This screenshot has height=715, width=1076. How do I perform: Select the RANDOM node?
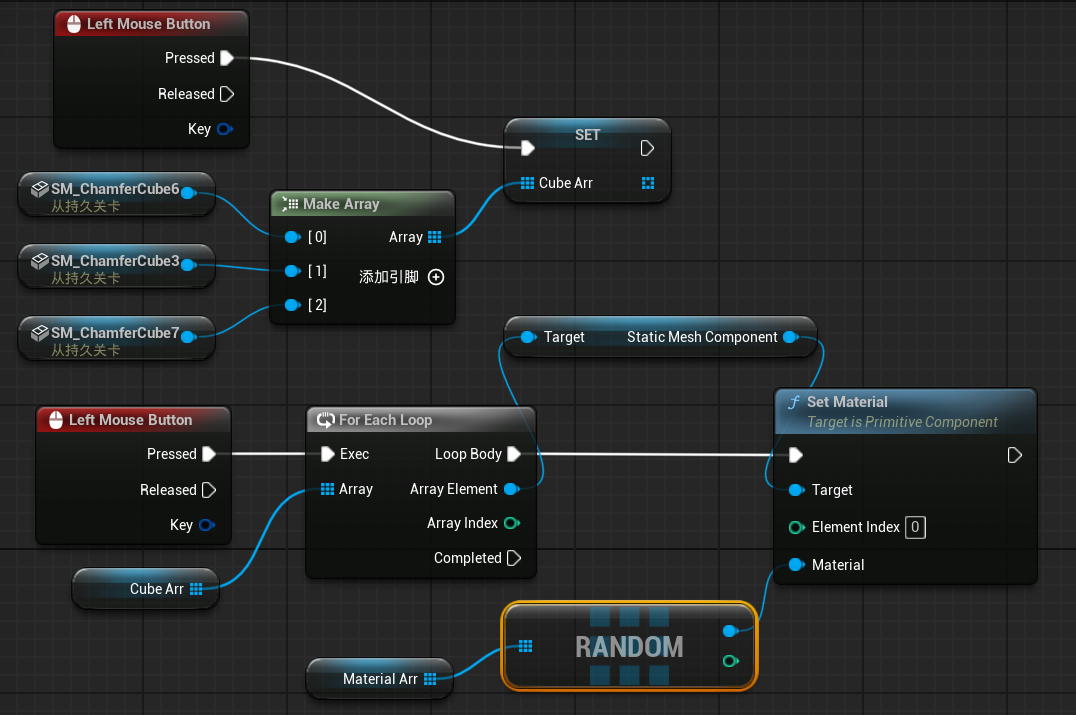click(629, 647)
